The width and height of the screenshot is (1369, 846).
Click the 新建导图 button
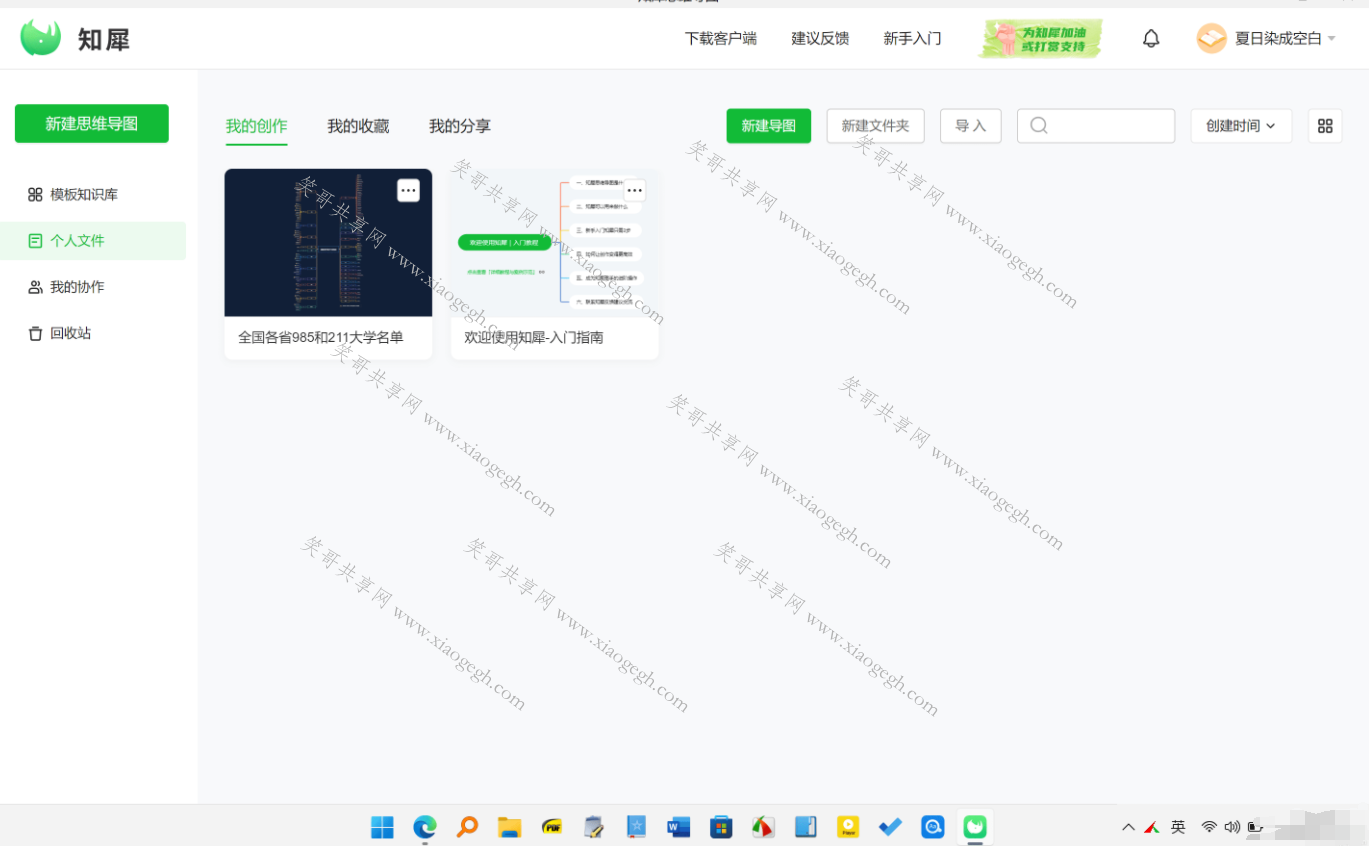click(769, 126)
